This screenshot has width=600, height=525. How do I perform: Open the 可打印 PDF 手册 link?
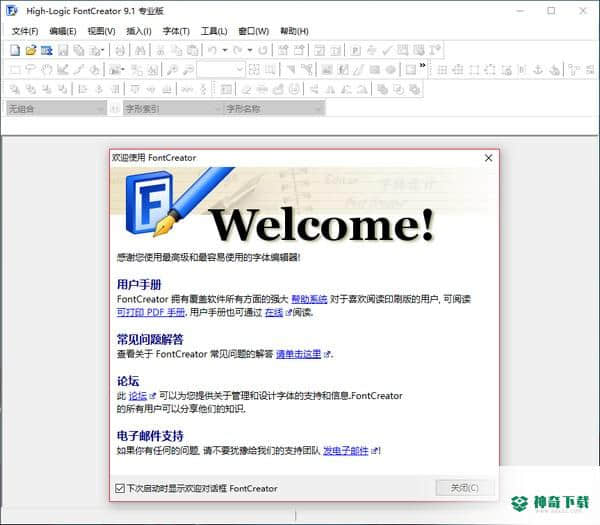pyautogui.click(x=151, y=313)
